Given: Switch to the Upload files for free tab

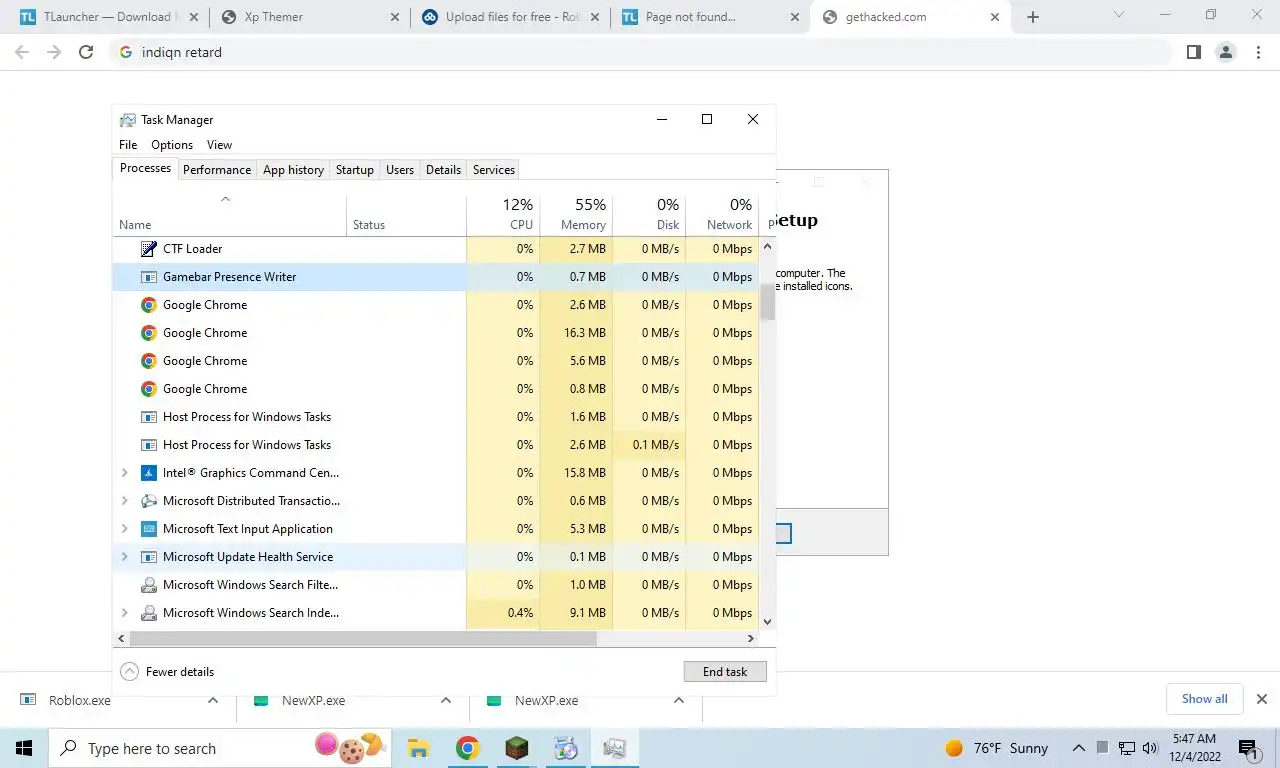Looking at the screenshot, I should tap(509, 17).
